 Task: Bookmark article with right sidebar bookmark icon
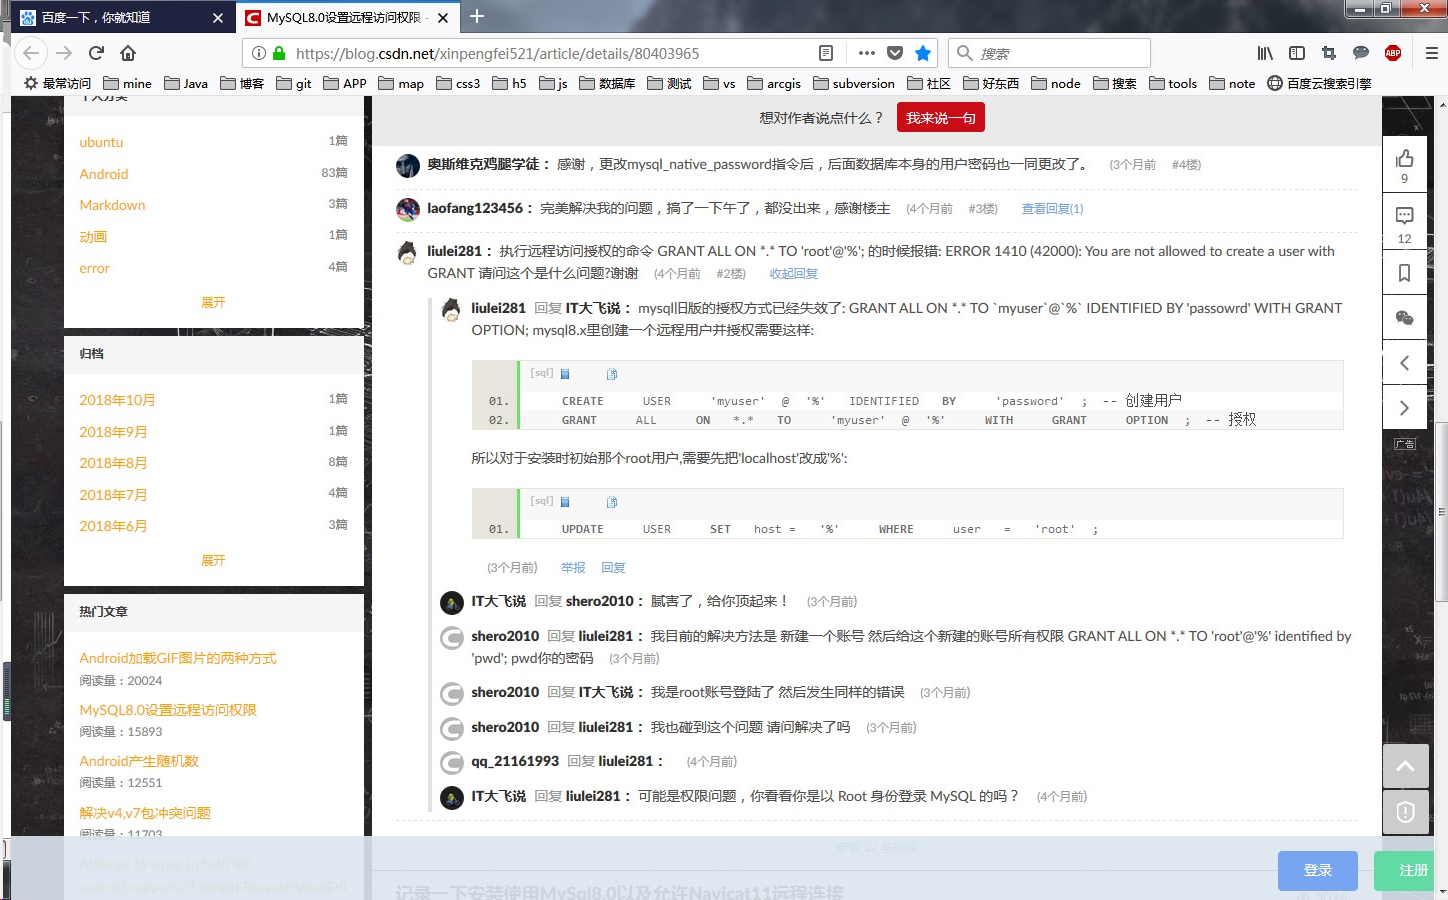coord(1405,273)
